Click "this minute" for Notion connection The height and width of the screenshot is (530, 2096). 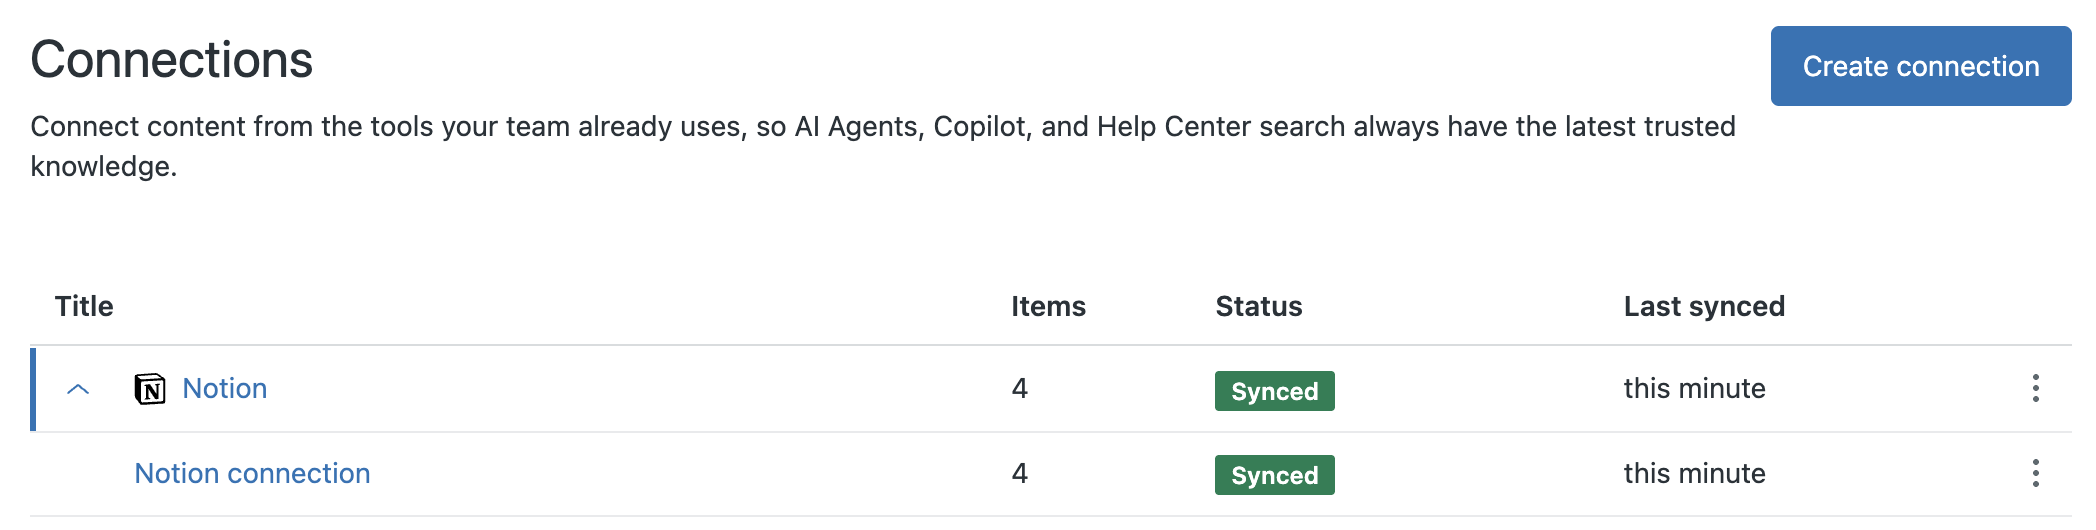pos(1694,473)
